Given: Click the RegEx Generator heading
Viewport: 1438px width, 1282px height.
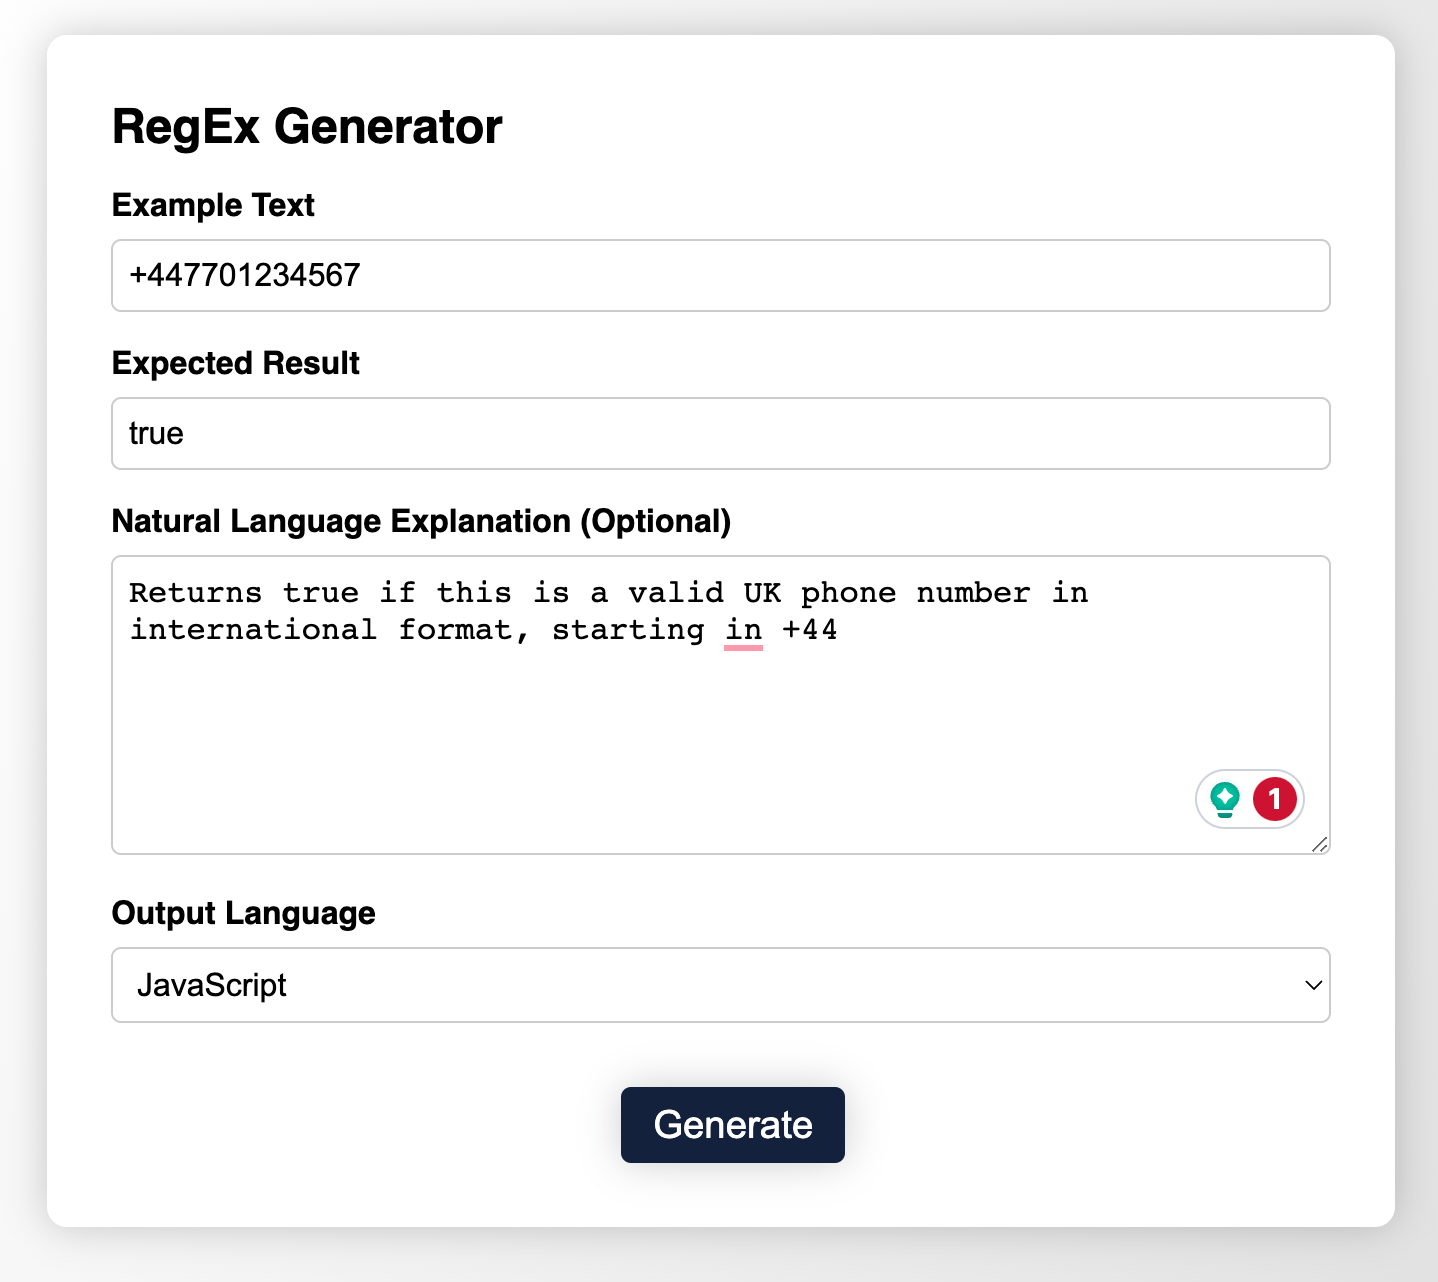Looking at the screenshot, I should [x=306, y=127].
